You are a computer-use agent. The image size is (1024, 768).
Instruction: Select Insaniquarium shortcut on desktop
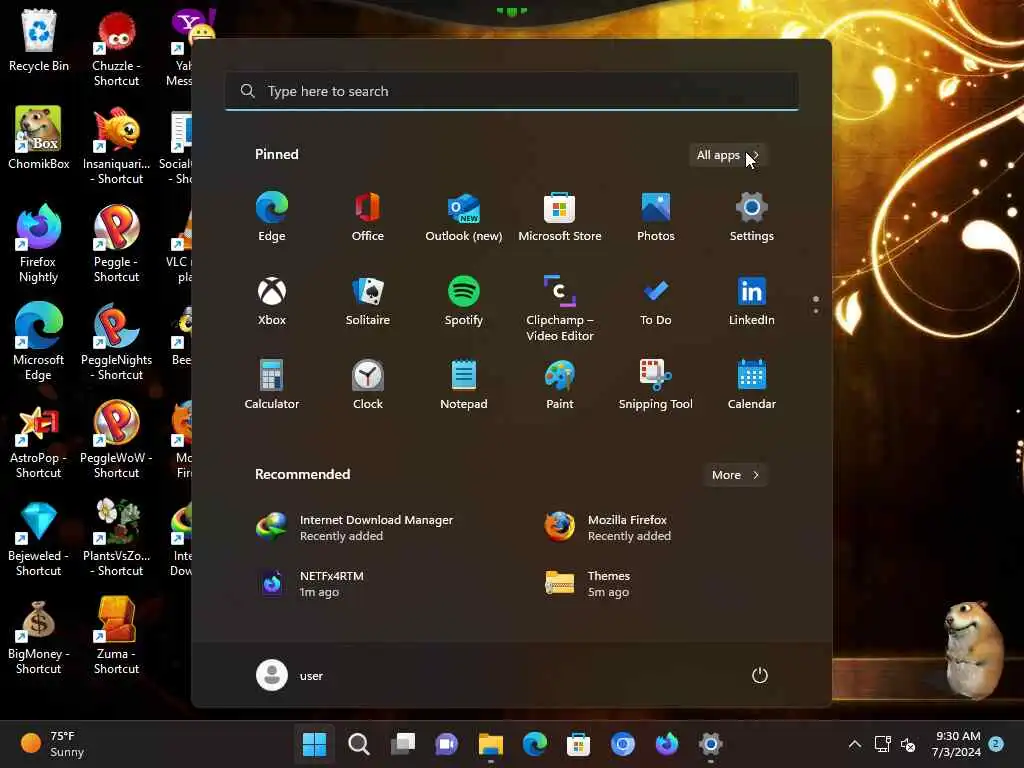[116, 146]
